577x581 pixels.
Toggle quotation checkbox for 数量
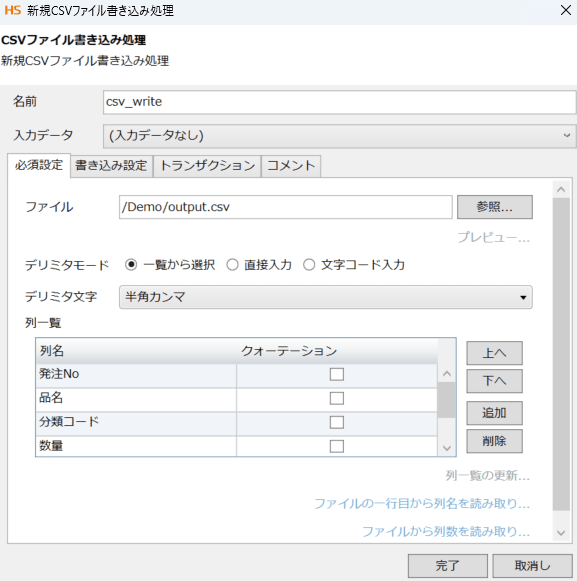click(x=337, y=446)
